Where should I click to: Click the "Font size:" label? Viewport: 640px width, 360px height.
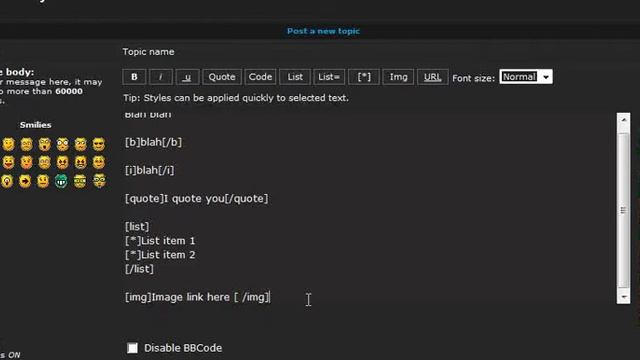coord(473,78)
